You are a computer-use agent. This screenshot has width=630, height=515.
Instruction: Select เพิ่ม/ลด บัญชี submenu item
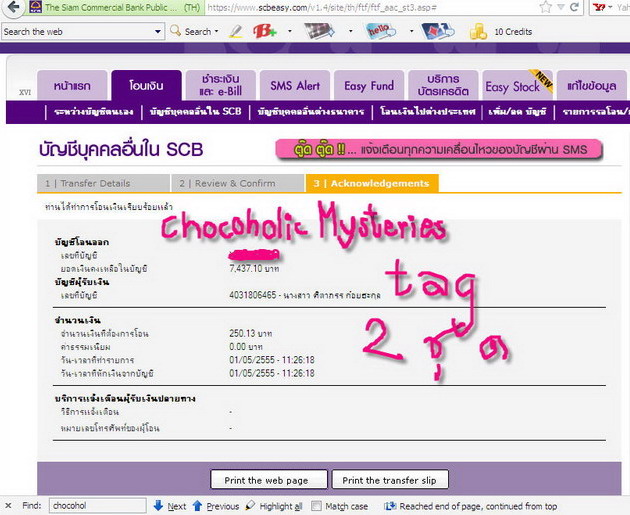coord(518,112)
